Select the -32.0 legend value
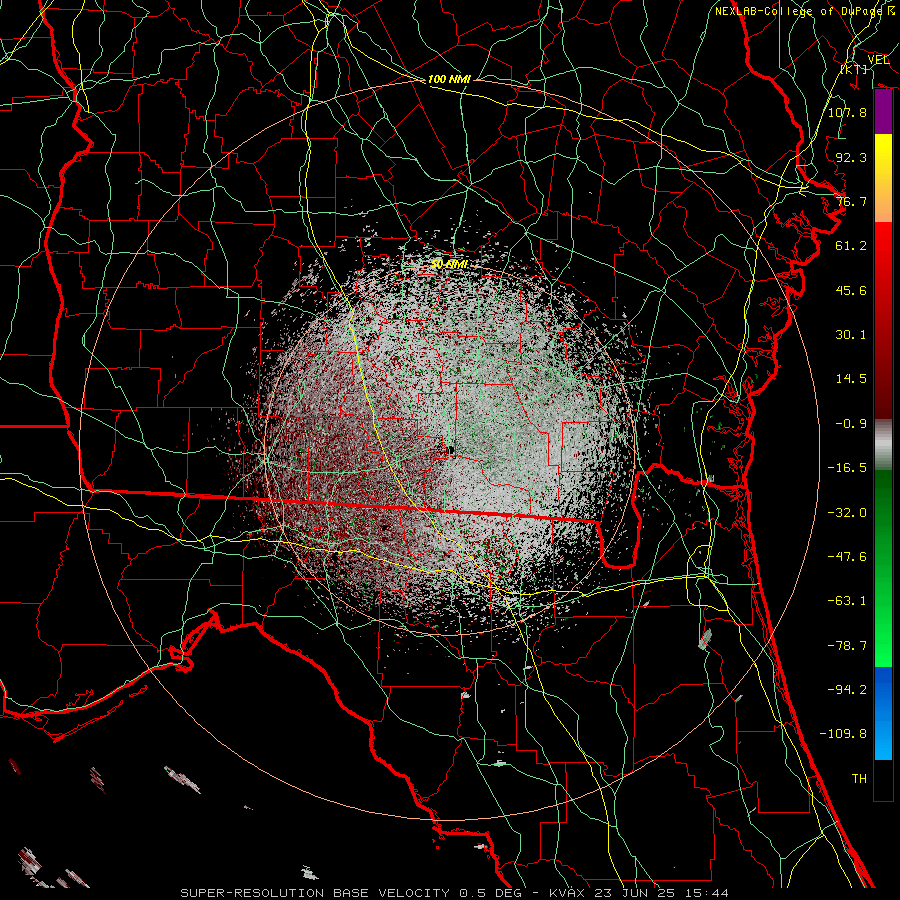Screen dimensions: 900x900 pyautogui.click(x=847, y=512)
